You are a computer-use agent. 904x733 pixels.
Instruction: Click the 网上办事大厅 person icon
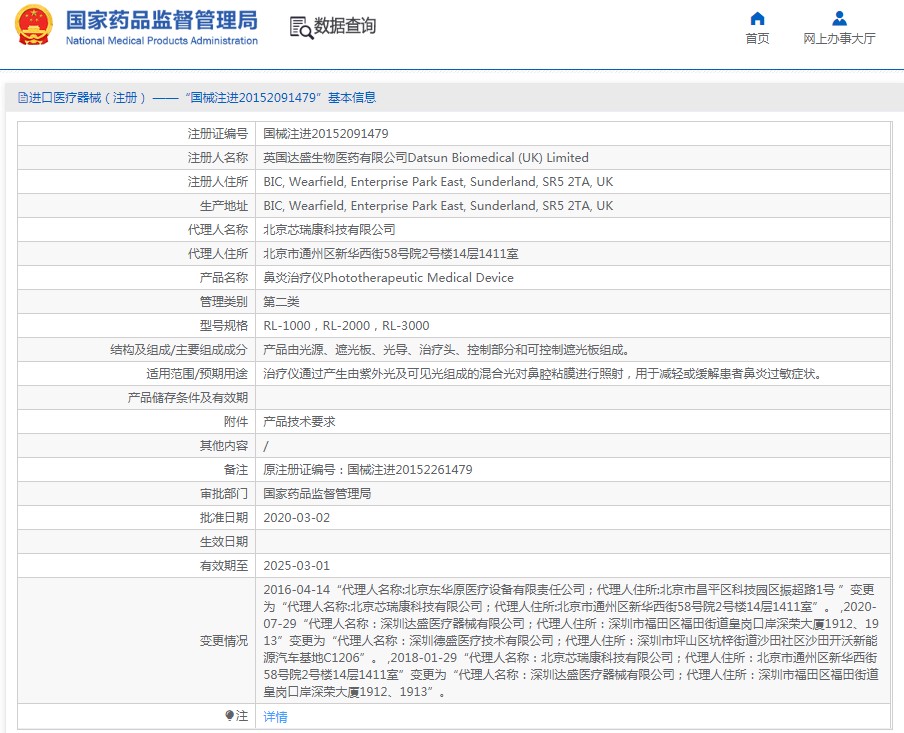(x=839, y=18)
